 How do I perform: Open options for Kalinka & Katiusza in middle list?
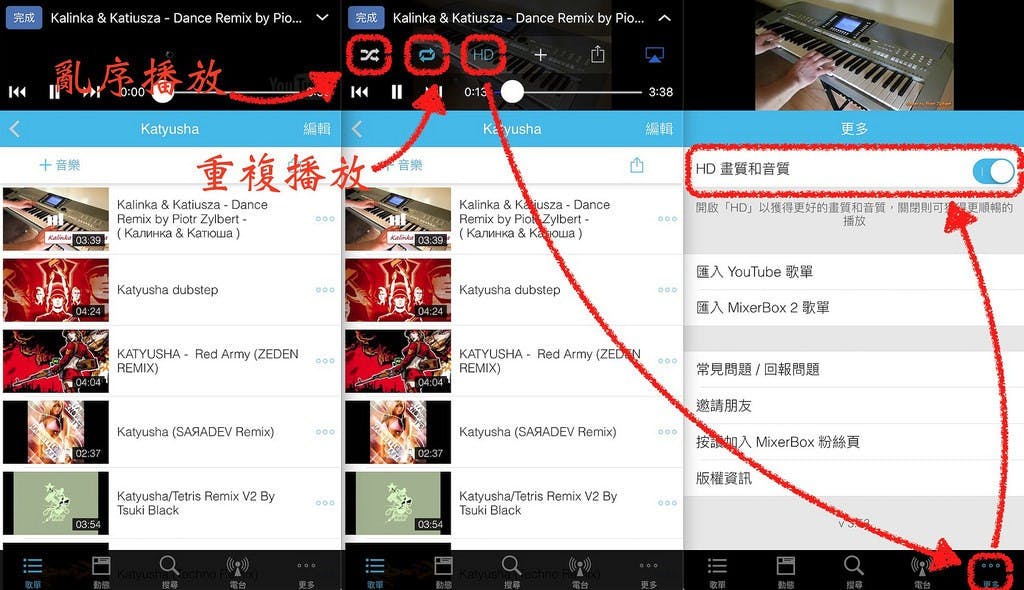667,219
